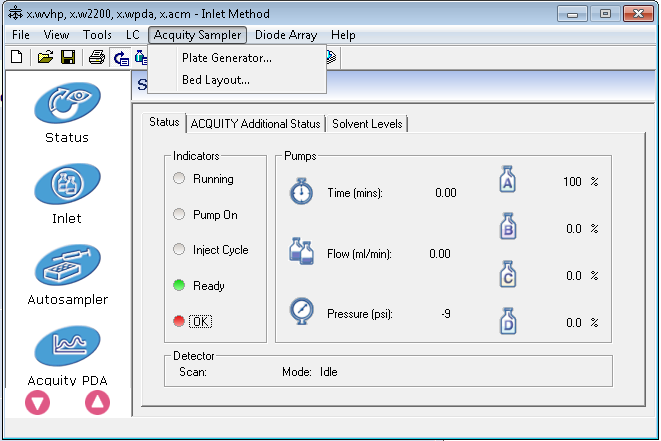
Task: Click the stopwatch icon beside Time (mins)
Action: pyautogui.click(x=301, y=191)
